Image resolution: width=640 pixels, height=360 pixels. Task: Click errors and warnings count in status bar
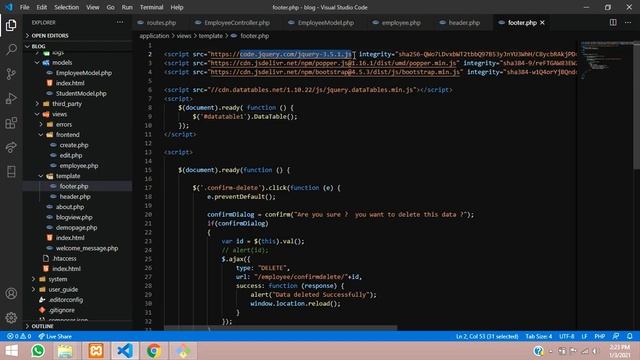click(x=19, y=336)
